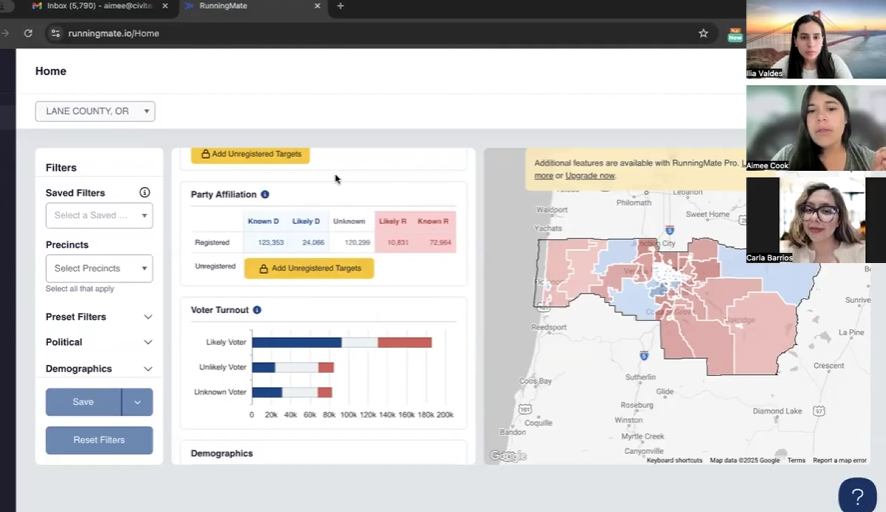
Task: Click the Google logo on the map
Action: click(508, 456)
